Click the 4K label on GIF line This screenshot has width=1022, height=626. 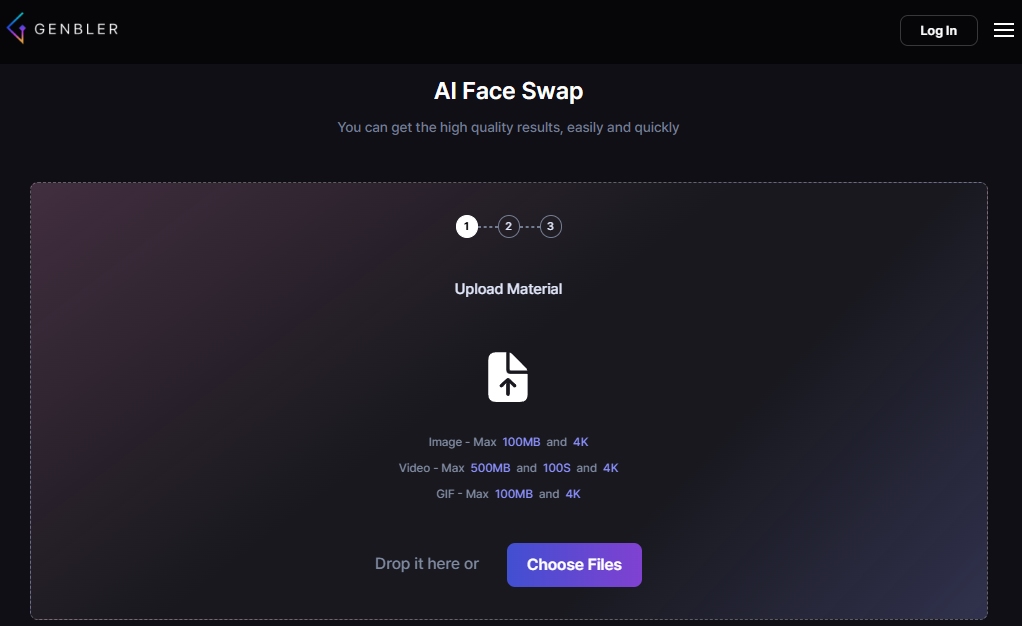coord(573,494)
